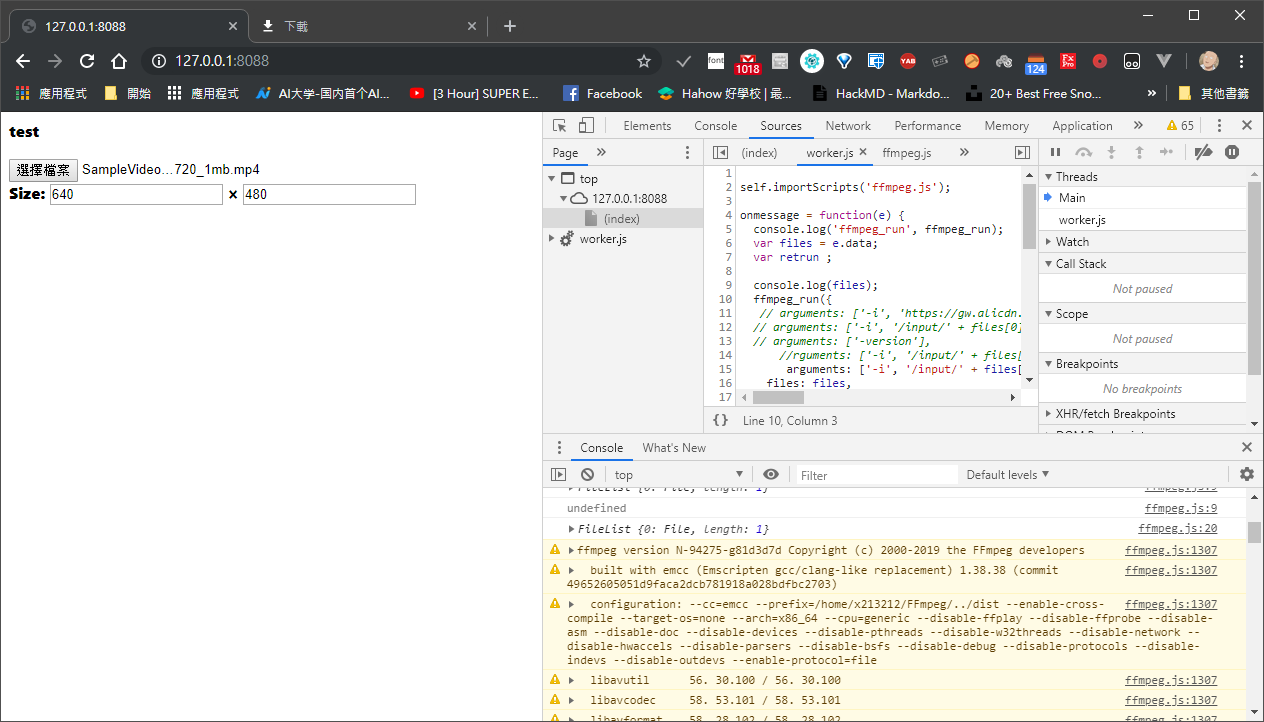Open console settings gear icon

pos(1246,475)
